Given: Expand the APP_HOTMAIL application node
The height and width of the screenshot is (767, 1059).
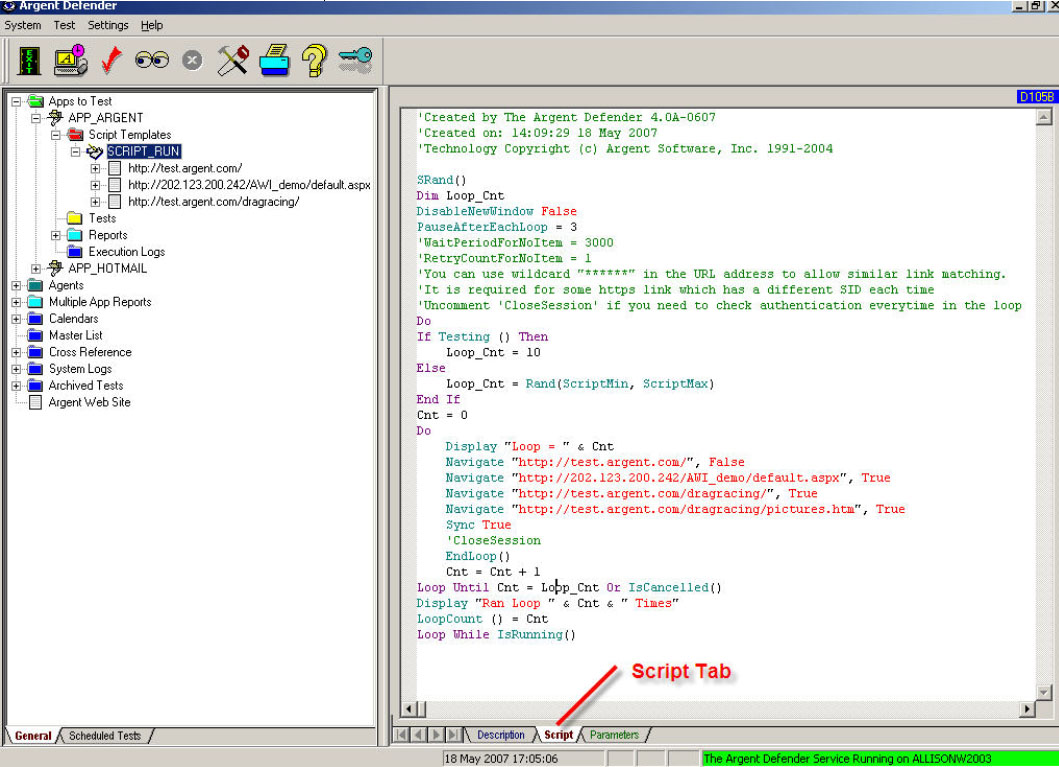Looking at the screenshot, I should 36,268.
